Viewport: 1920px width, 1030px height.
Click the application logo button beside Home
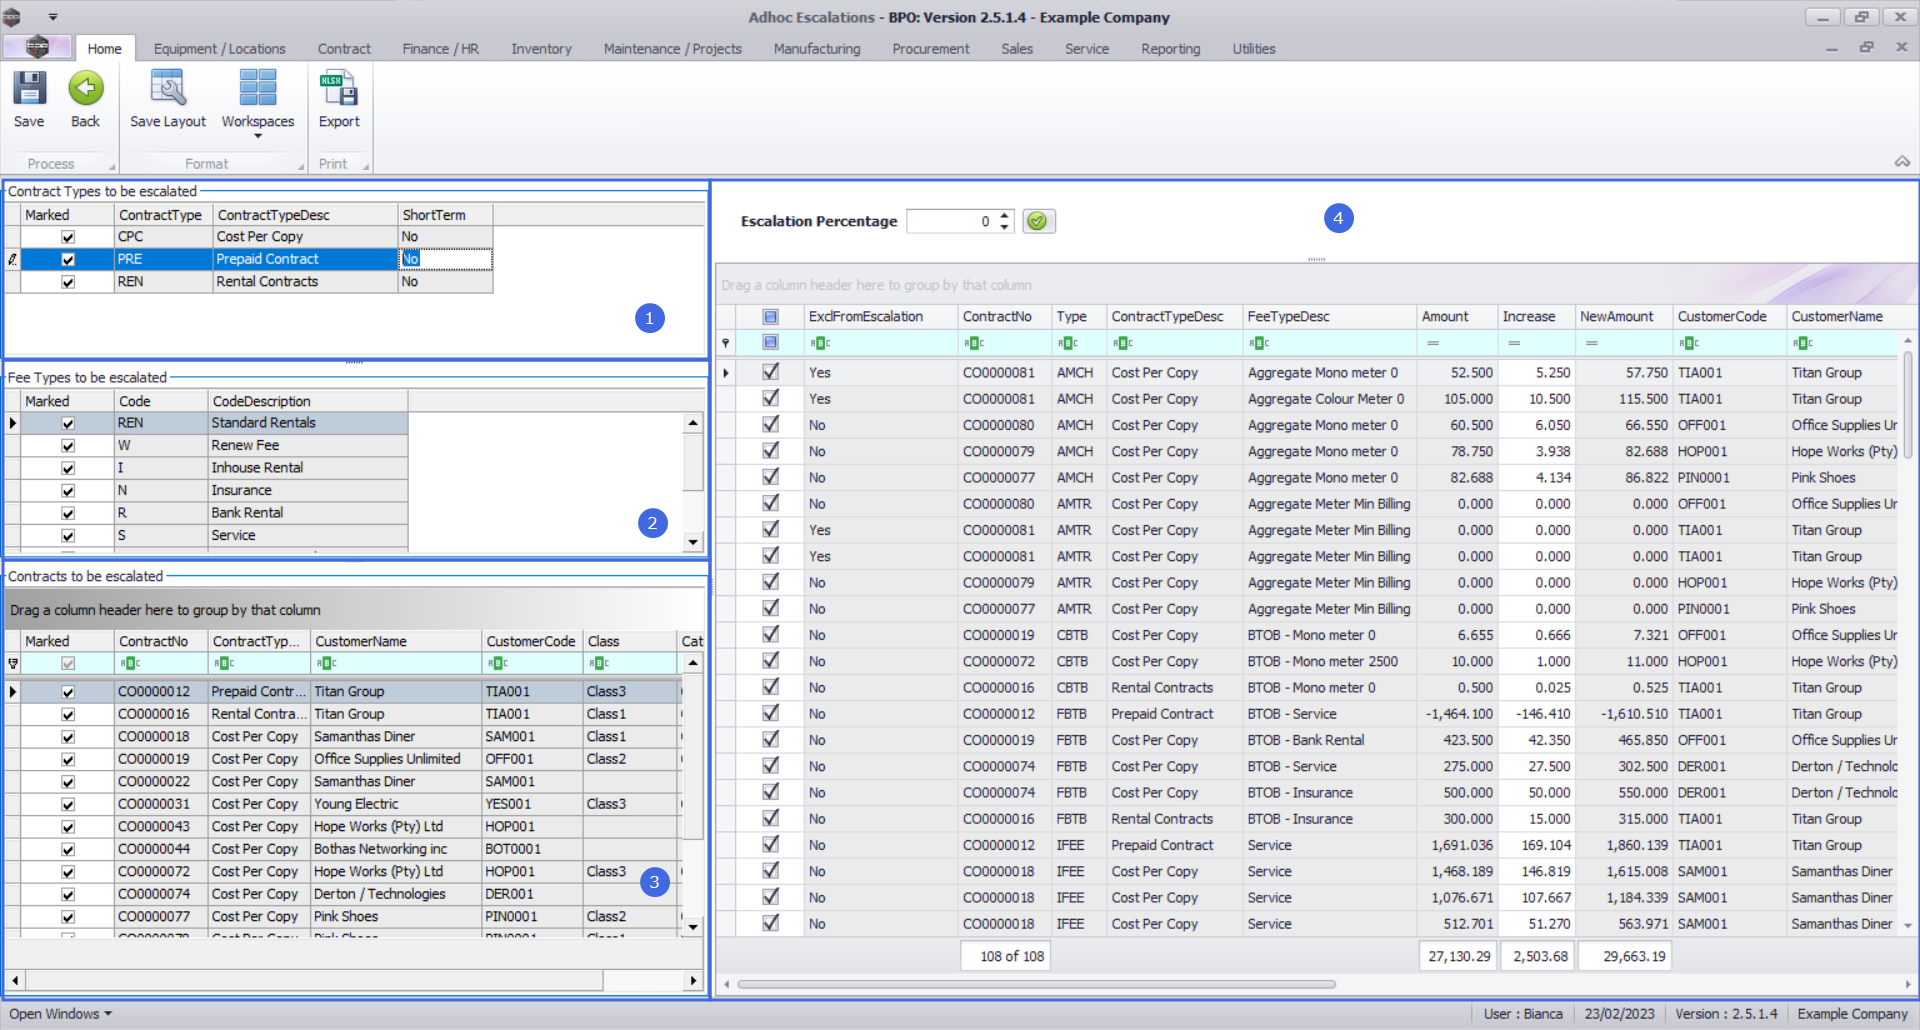click(37, 47)
